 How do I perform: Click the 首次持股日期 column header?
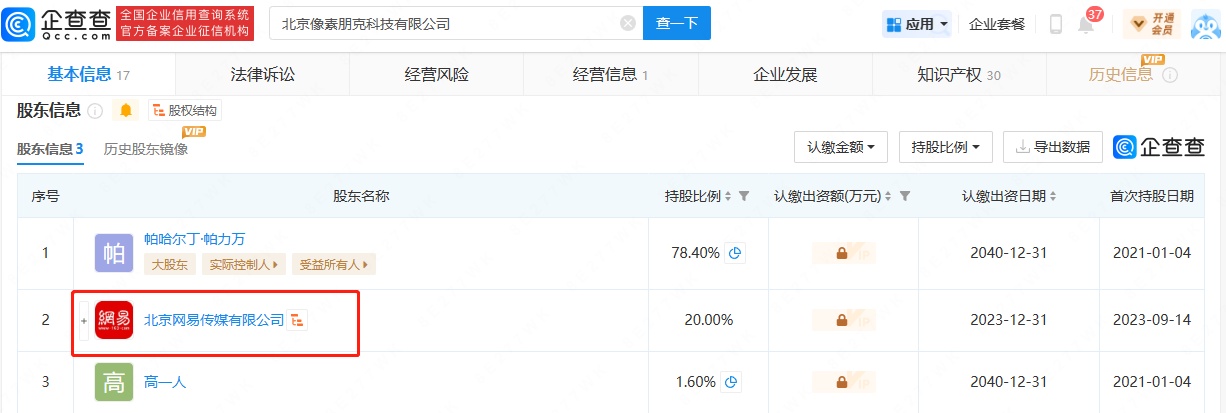click(1152, 196)
